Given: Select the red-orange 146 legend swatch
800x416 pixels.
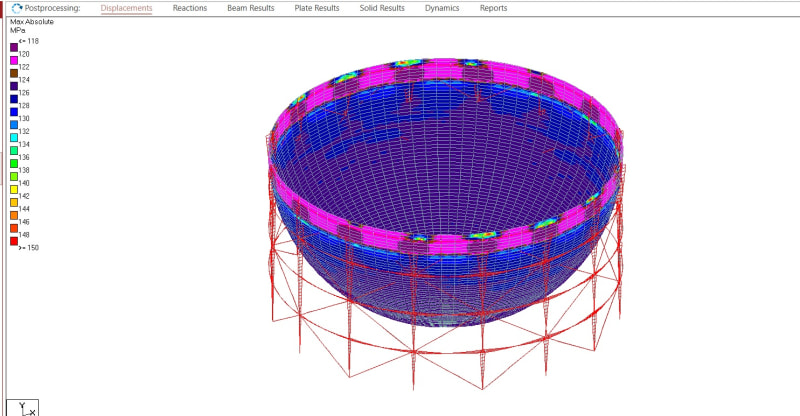Looking at the screenshot, I should click(14, 228).
